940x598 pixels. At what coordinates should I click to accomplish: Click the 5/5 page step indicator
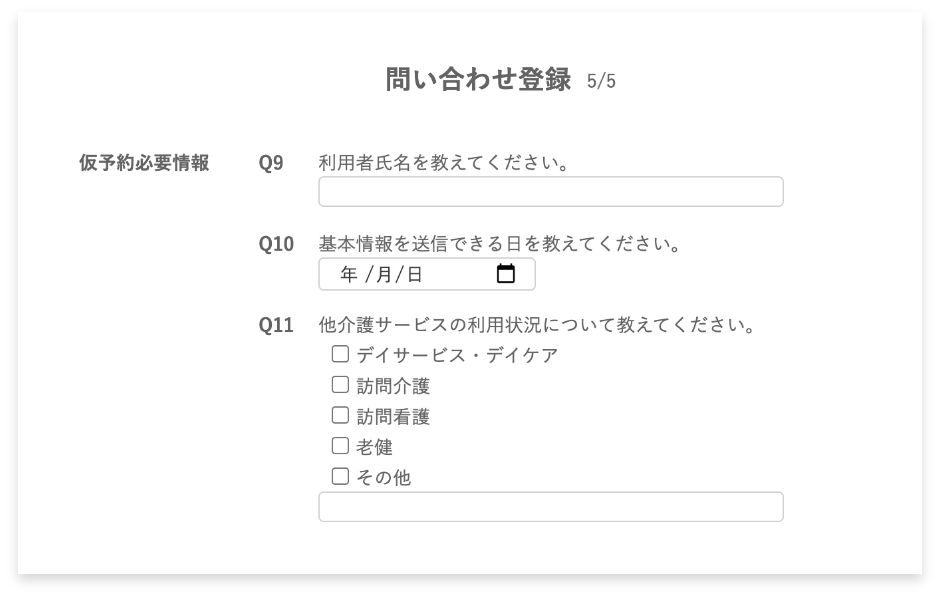click(x=601, y=81)
